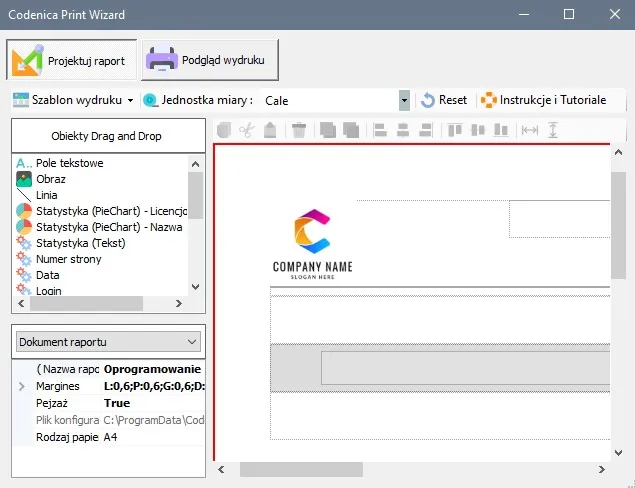Click the Align top edges icon

coord(455,130)
